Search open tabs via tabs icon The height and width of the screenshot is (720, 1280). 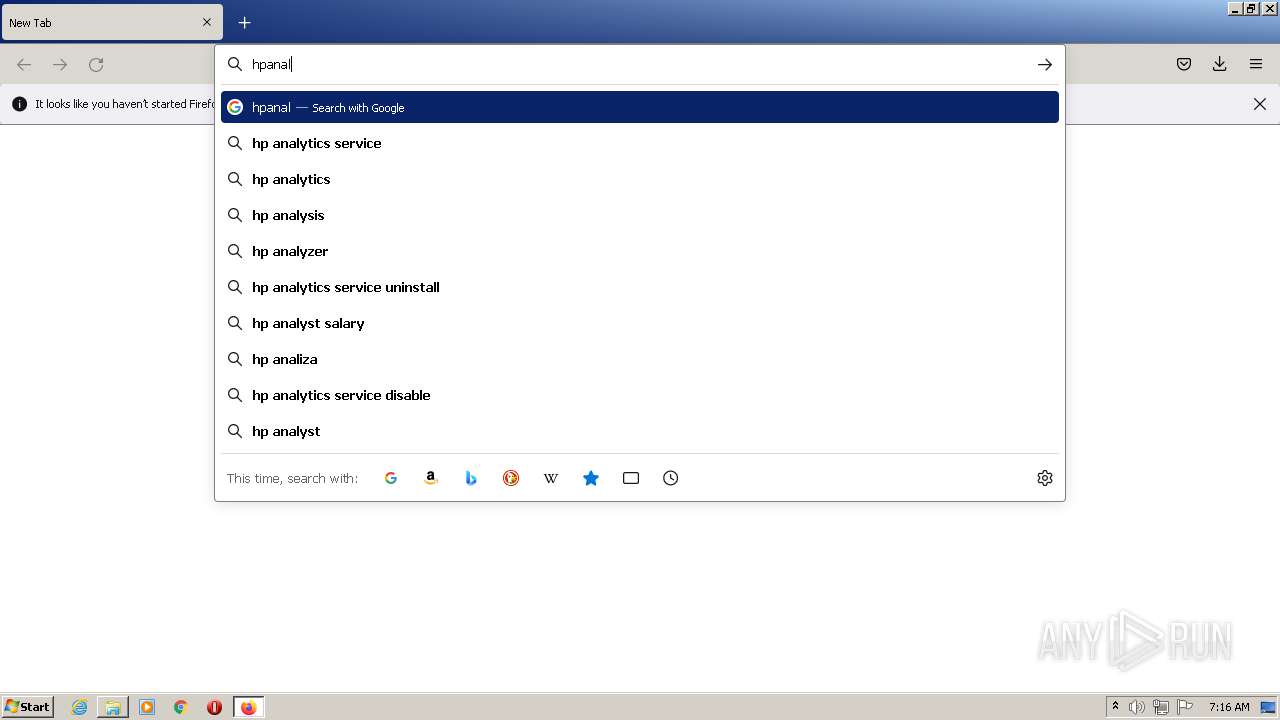coord(631,478)
